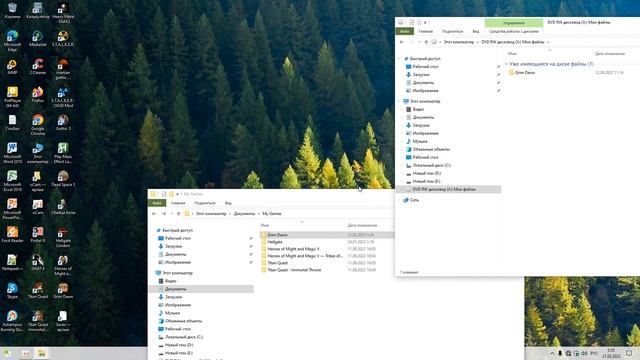Screen dimensions: 640x360
Task: Sort by Имя column in My Games window
Action: [x=265, y=225]
